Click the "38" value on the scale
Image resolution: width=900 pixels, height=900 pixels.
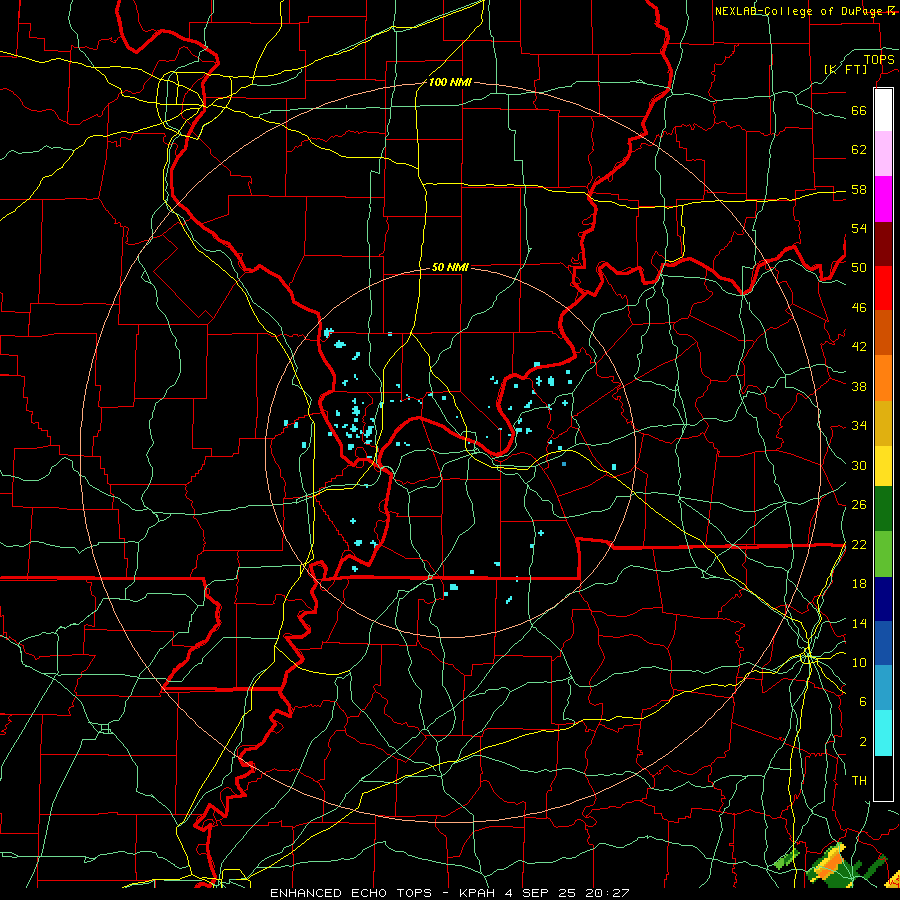point(859,386)
